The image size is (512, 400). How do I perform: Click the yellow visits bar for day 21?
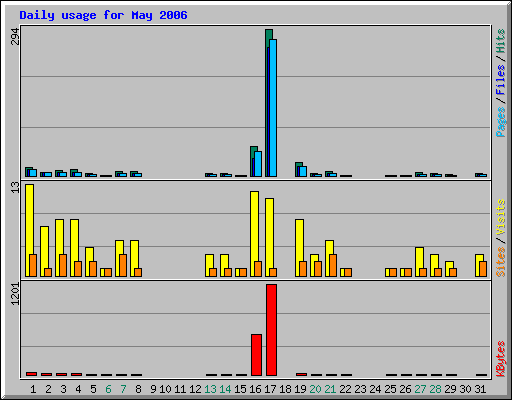point(329,259)
